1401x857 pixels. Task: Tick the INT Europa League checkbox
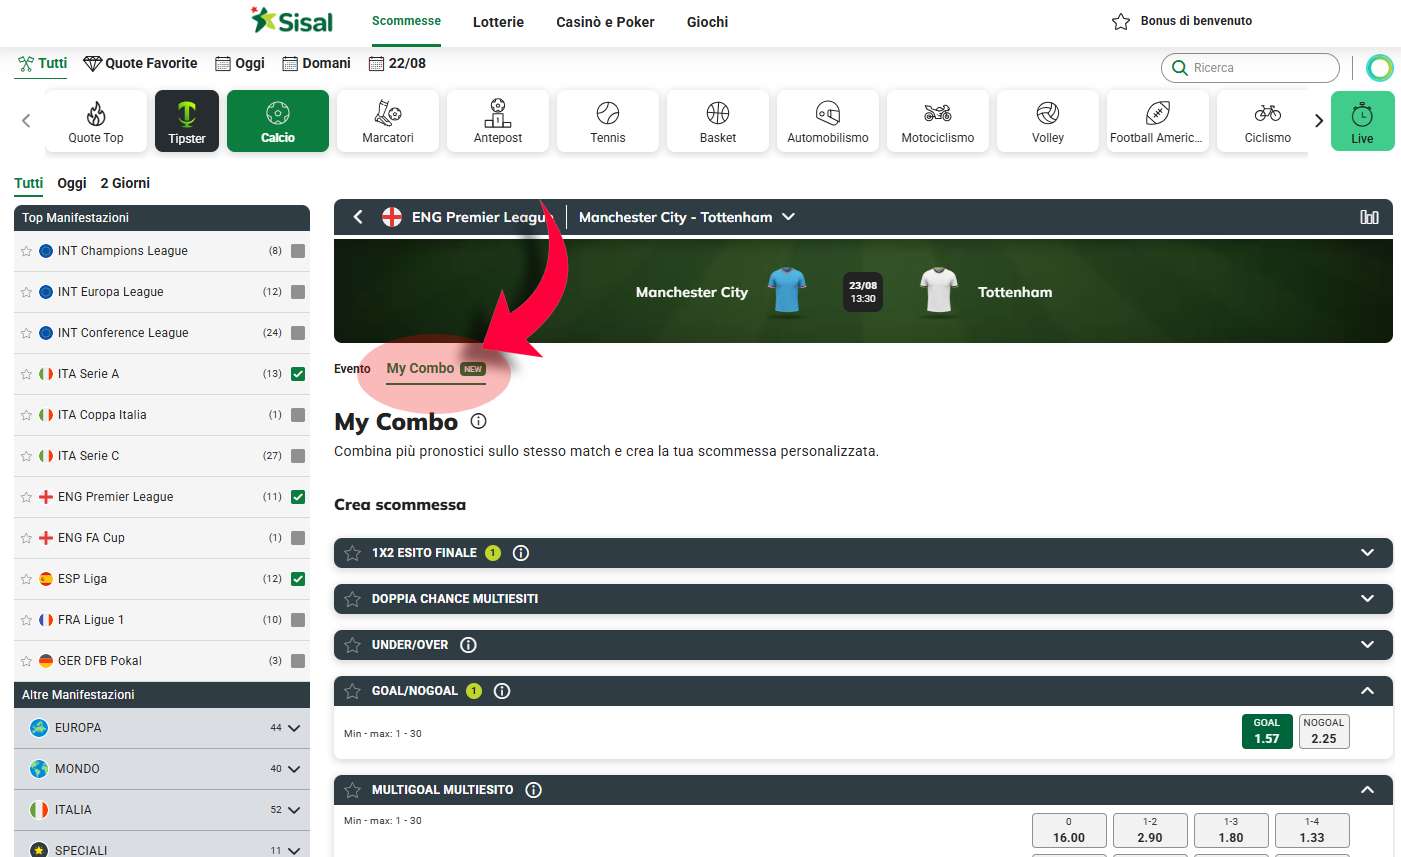point(298,292)
